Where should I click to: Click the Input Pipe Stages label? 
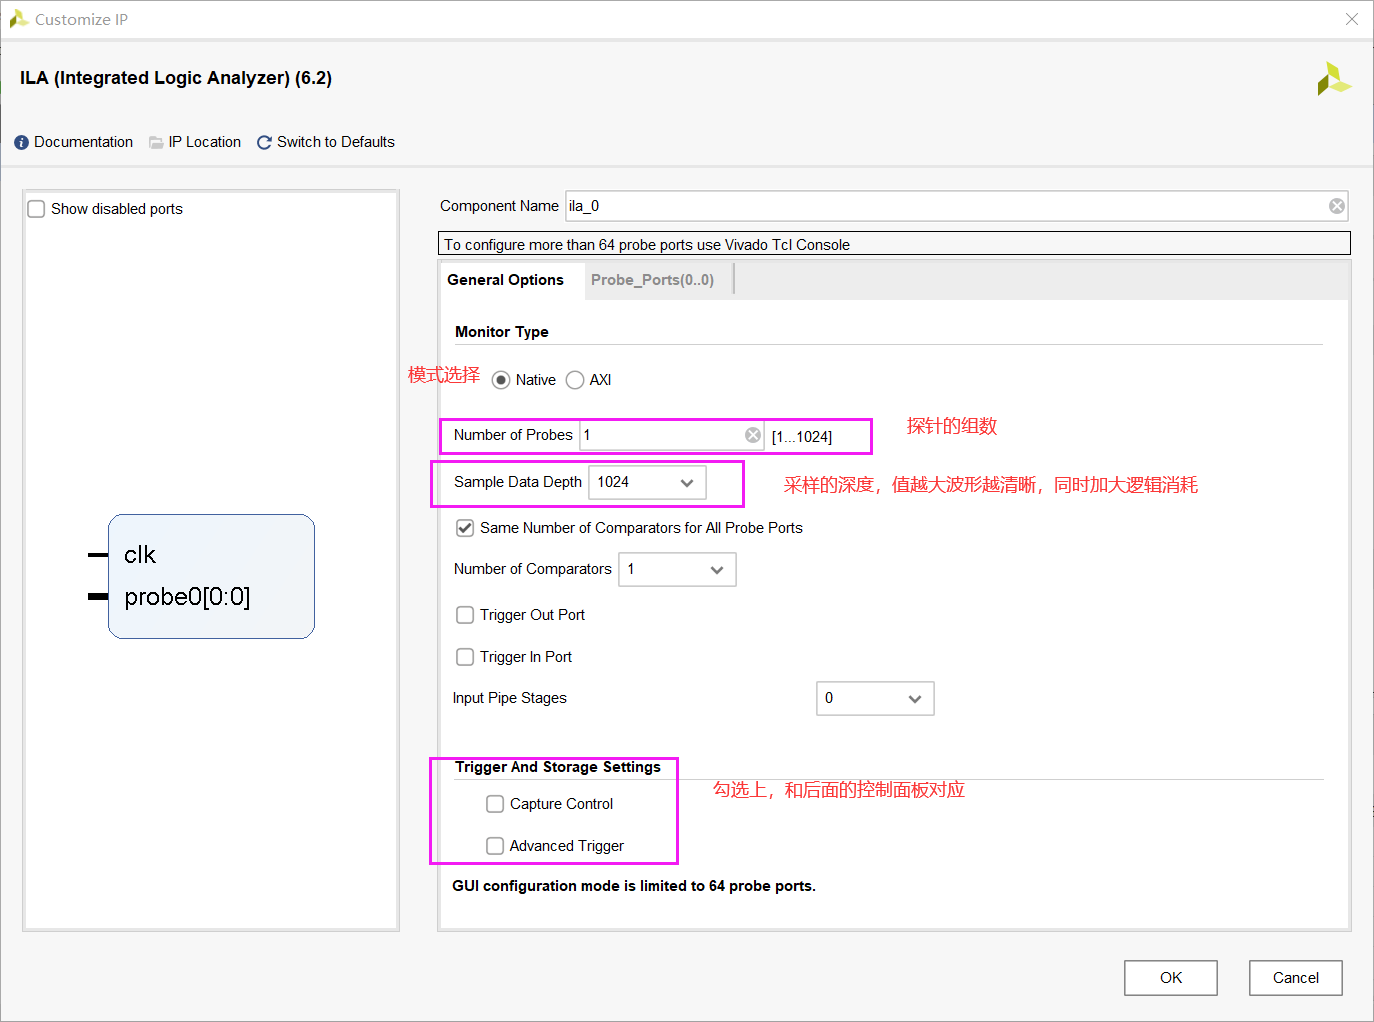point(510,698)
